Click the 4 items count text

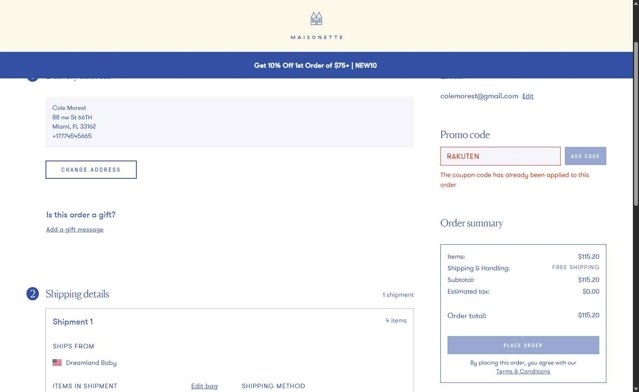click(396, 321)
